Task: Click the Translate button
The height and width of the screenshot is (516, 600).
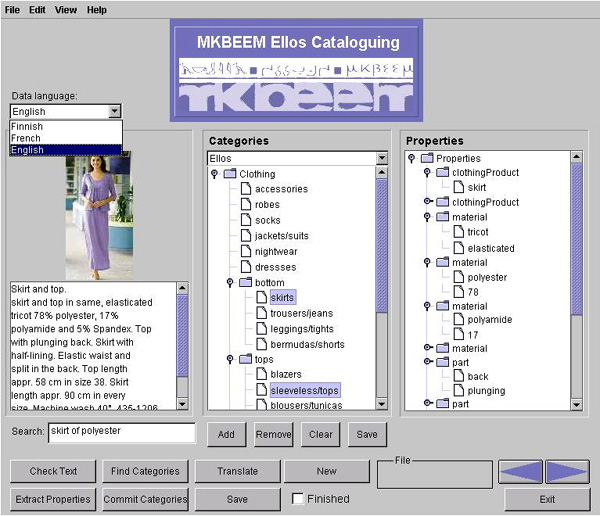Action: click(238, 471)
